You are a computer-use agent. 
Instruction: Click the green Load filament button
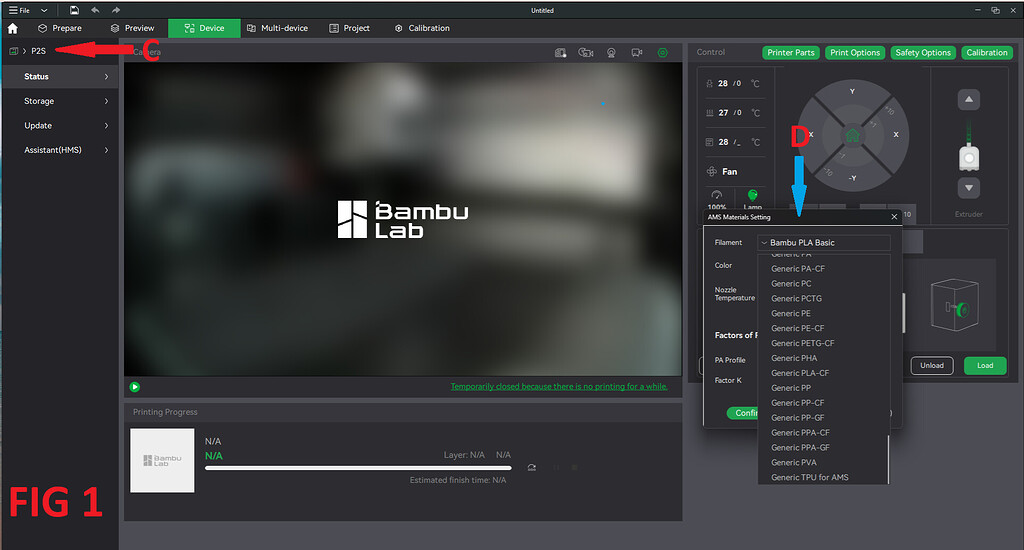pos(985,366)
